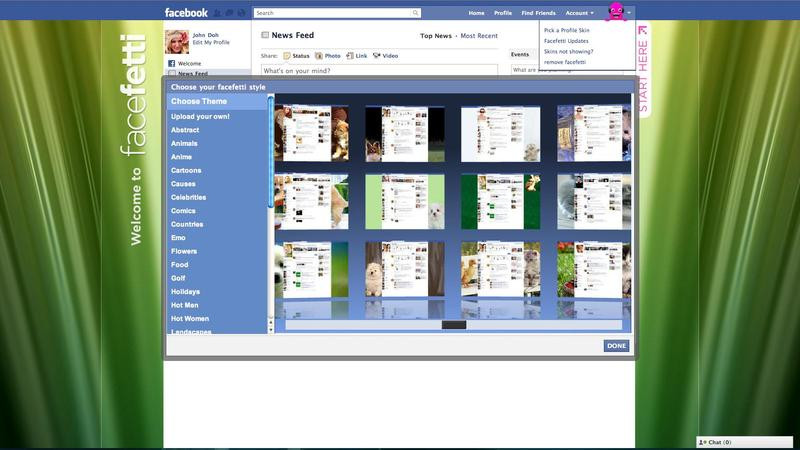Select remove facefetti entry
This screenshot has width=800, height=450.
[564, 62]
